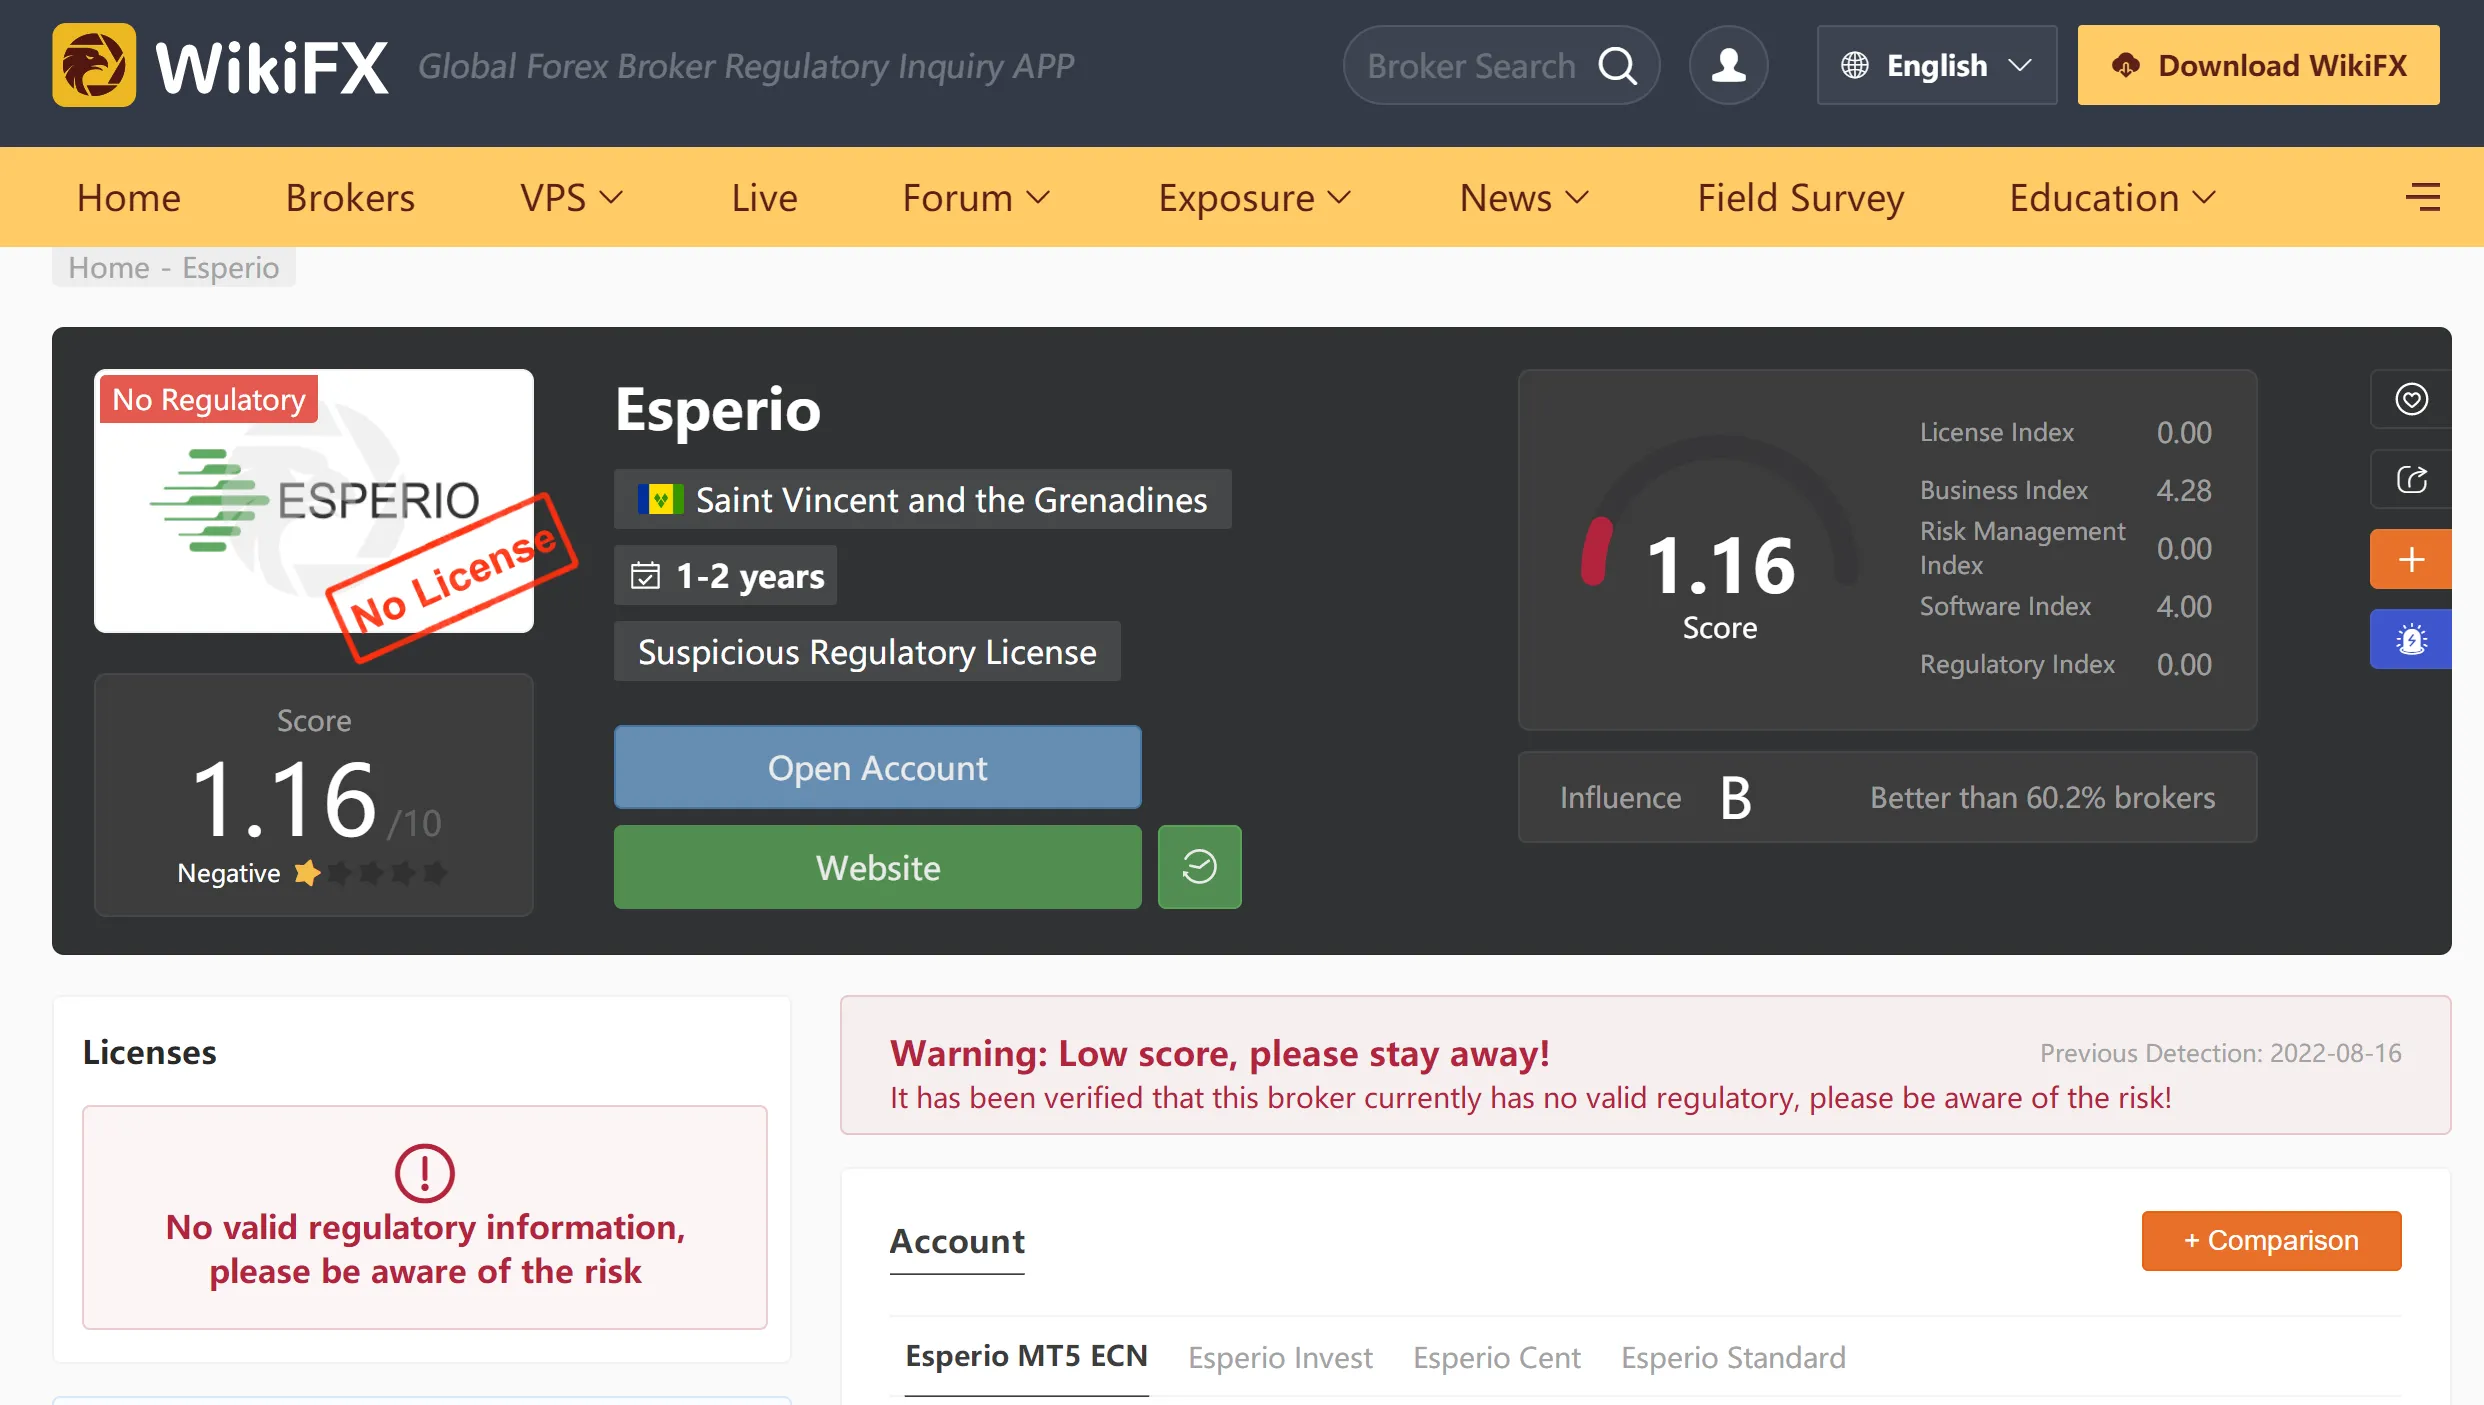Click the WikiFX wordmark

point(272,67)
